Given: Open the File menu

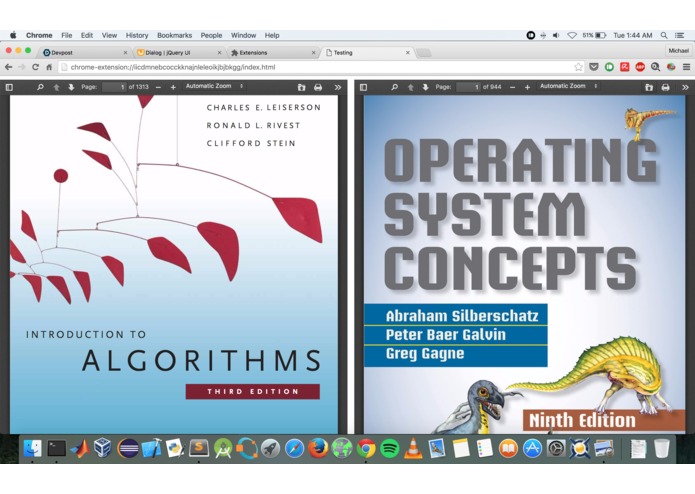Looking at the screenshot, I should (x=66, y=35).
